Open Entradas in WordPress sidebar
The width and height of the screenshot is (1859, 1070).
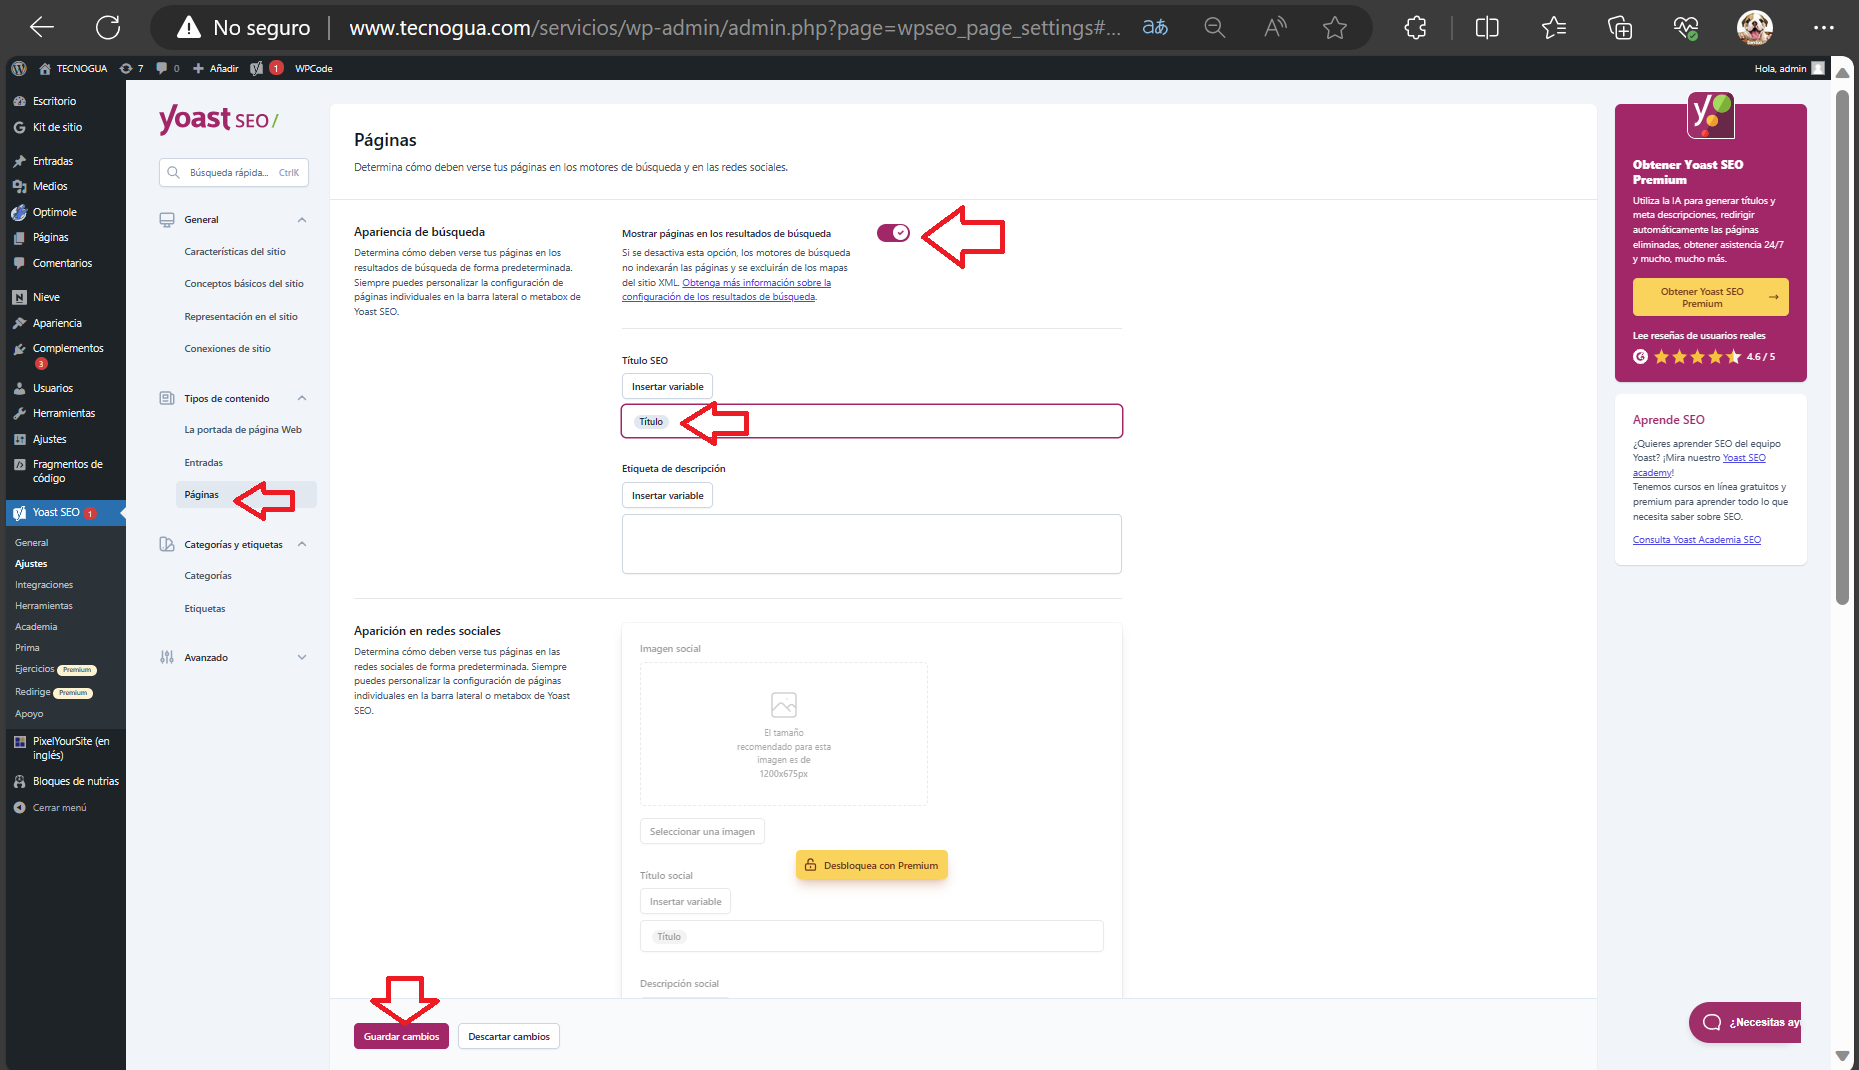(x=52, y=161)
